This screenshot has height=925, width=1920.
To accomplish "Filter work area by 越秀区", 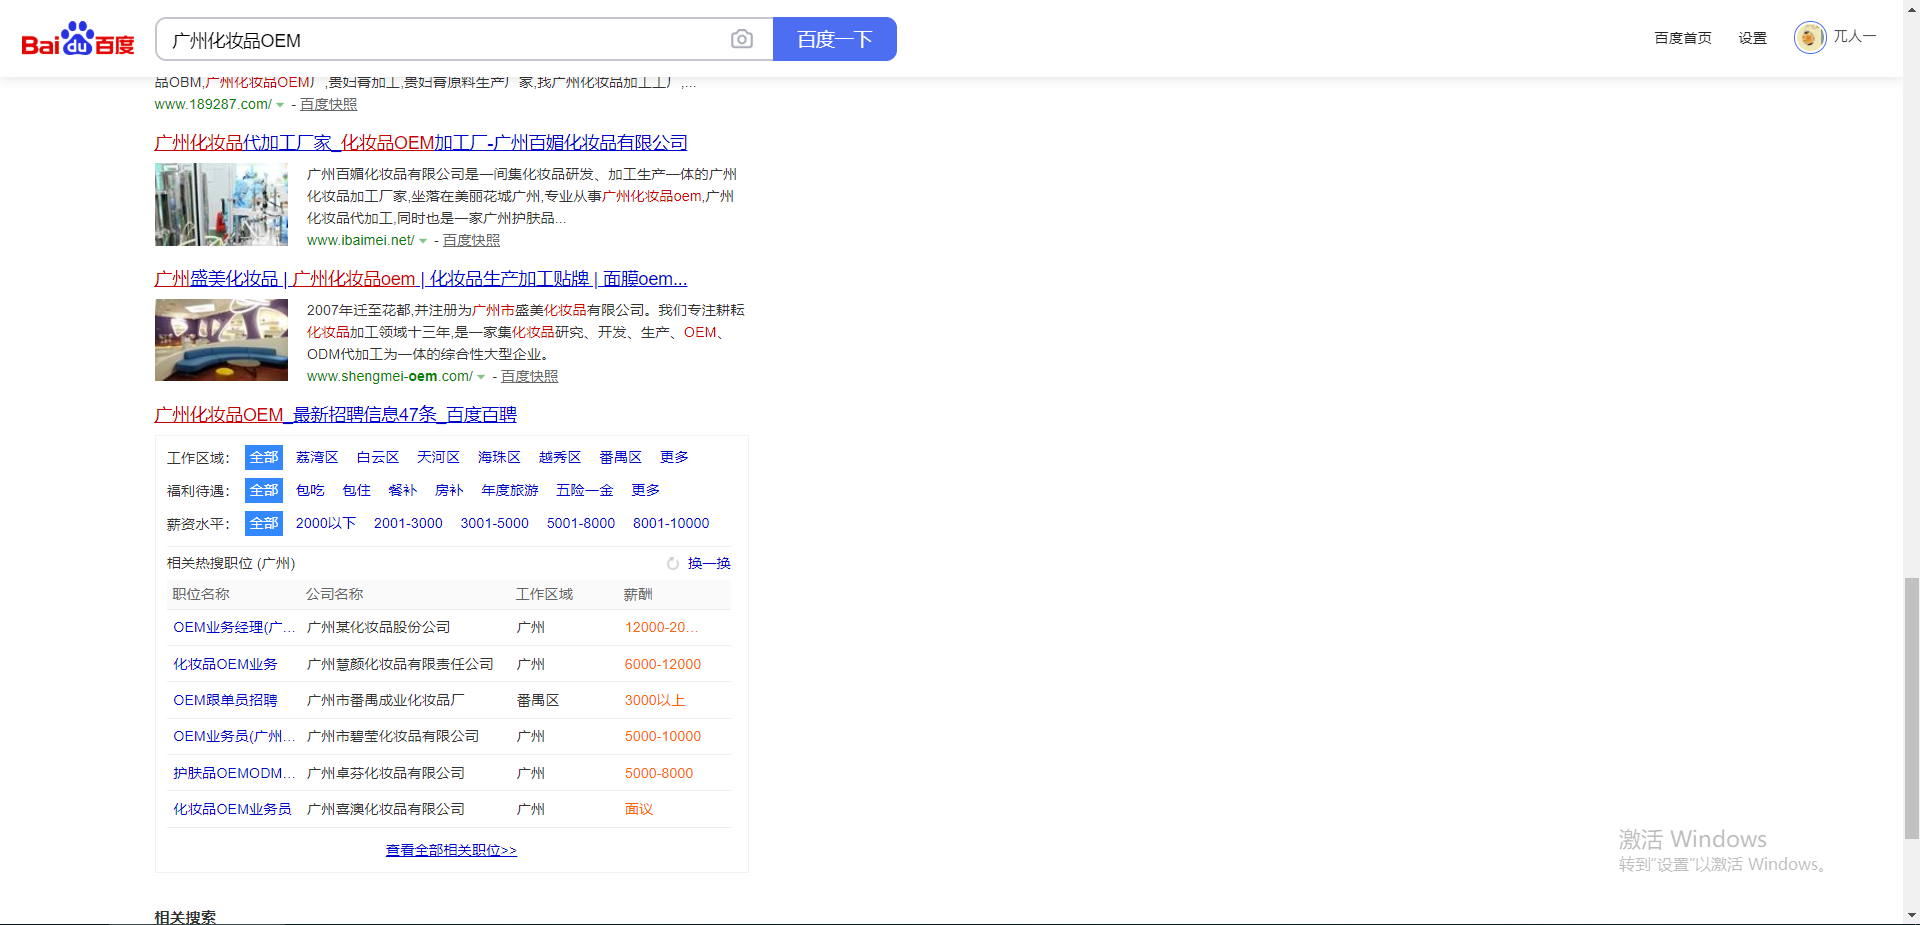I will pos(560,457).
